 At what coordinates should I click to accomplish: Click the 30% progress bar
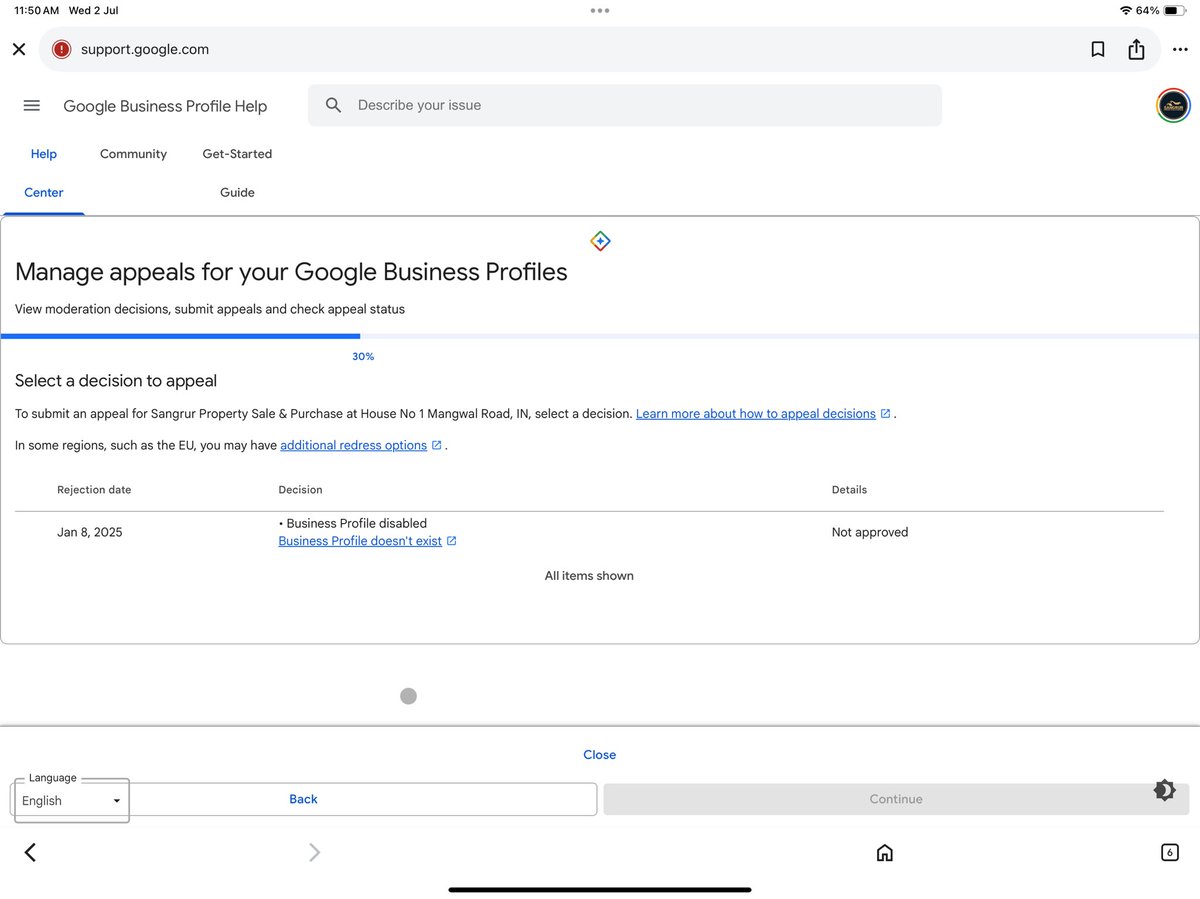[600, 336]
